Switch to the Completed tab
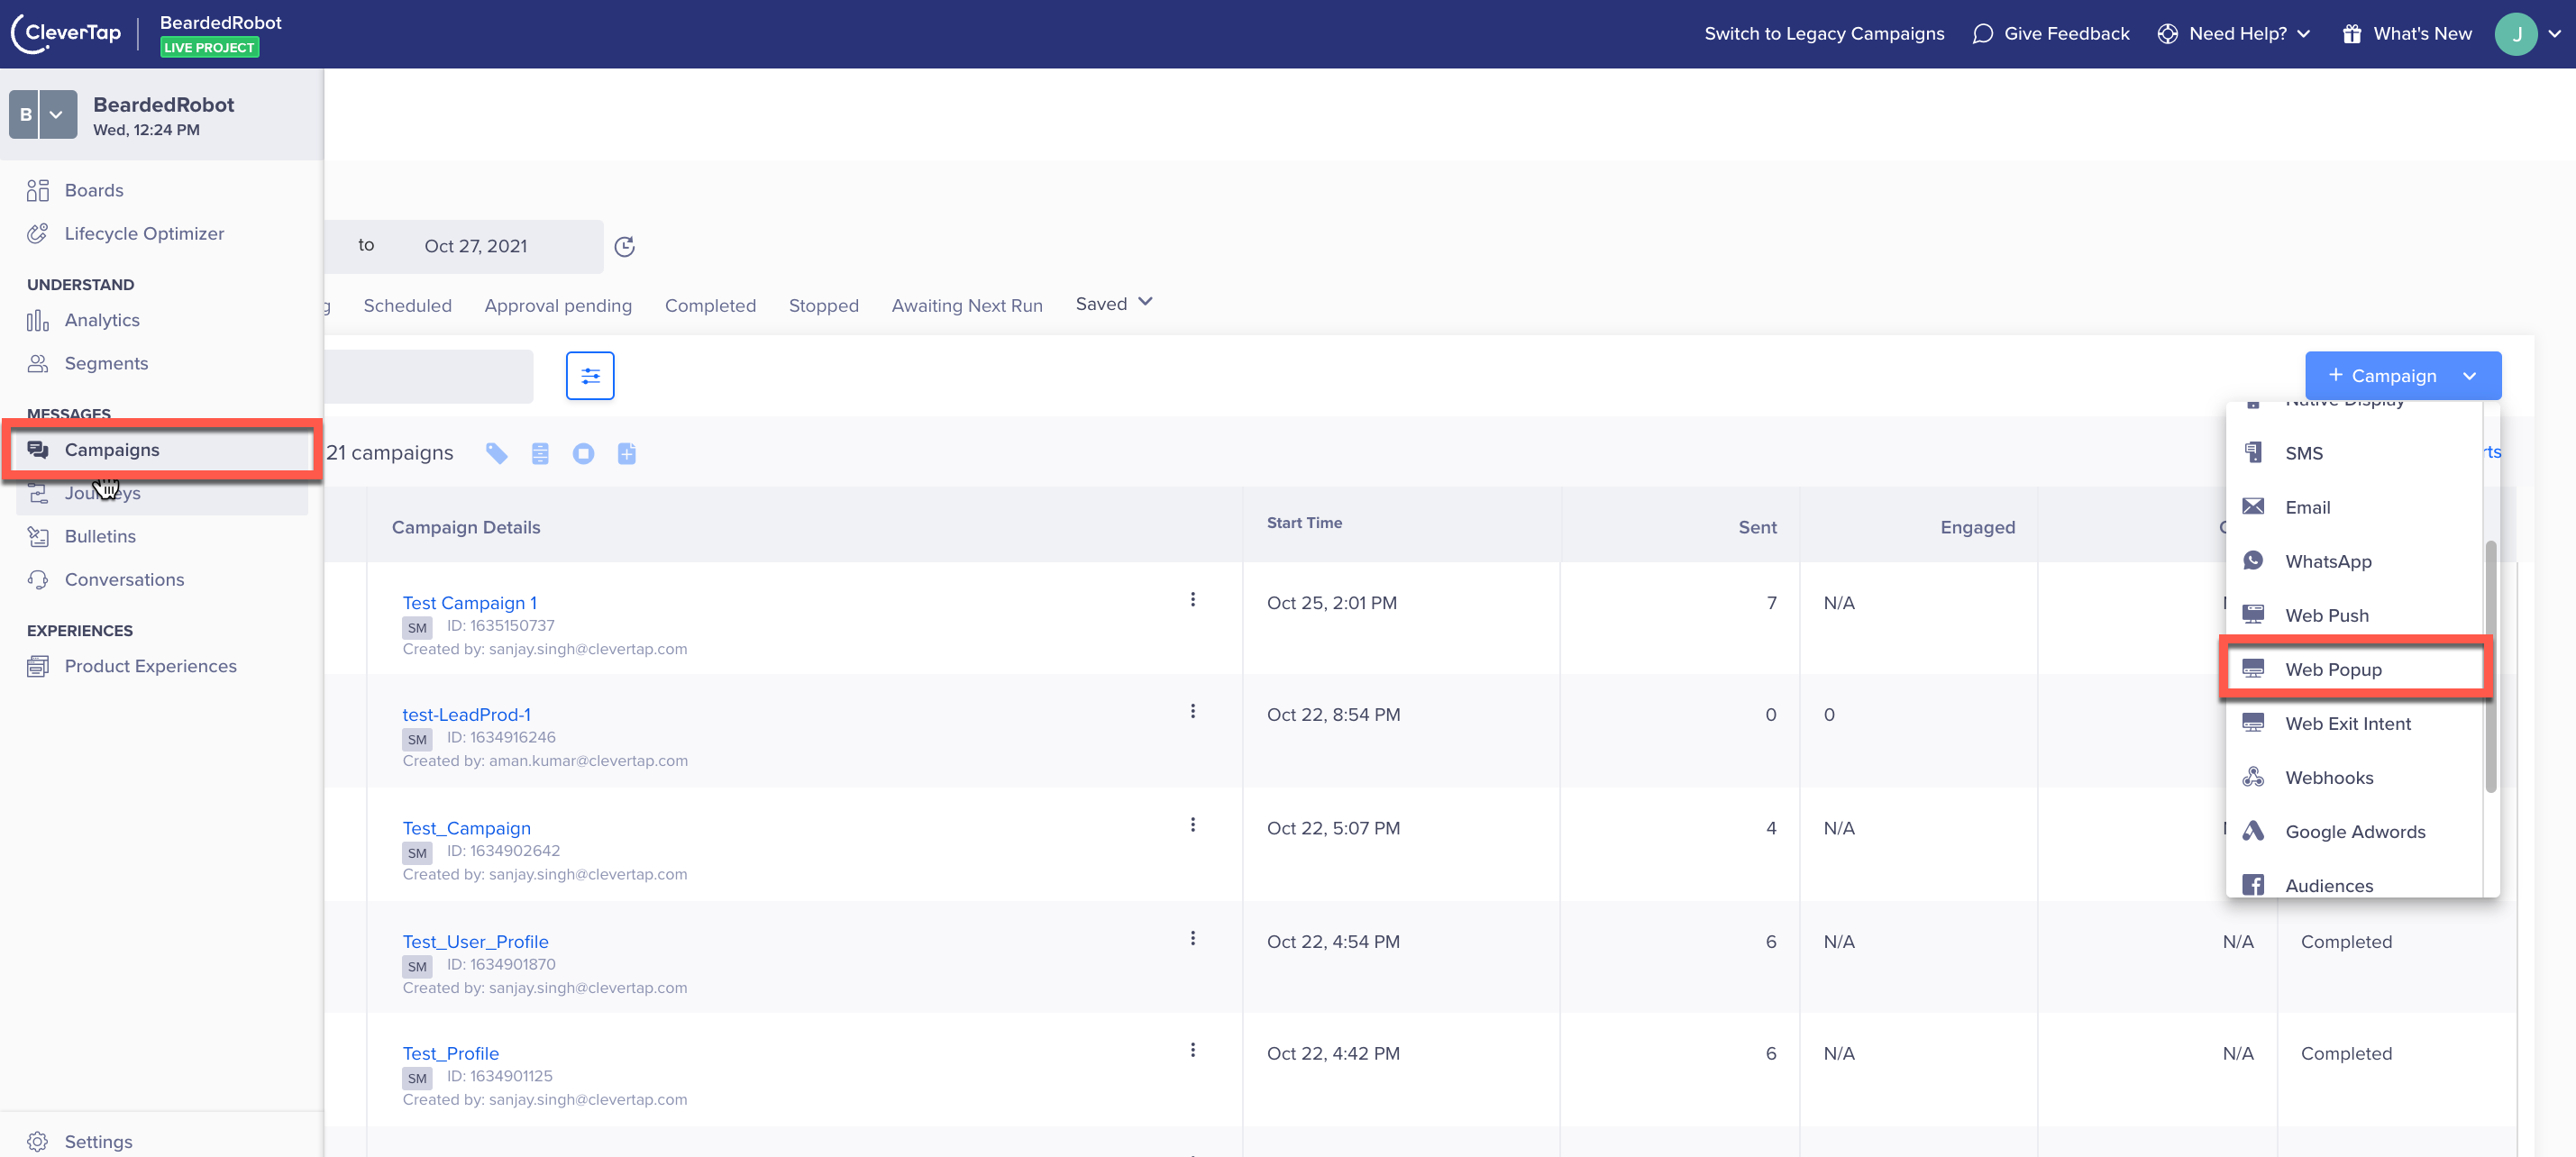 (710, 306)
